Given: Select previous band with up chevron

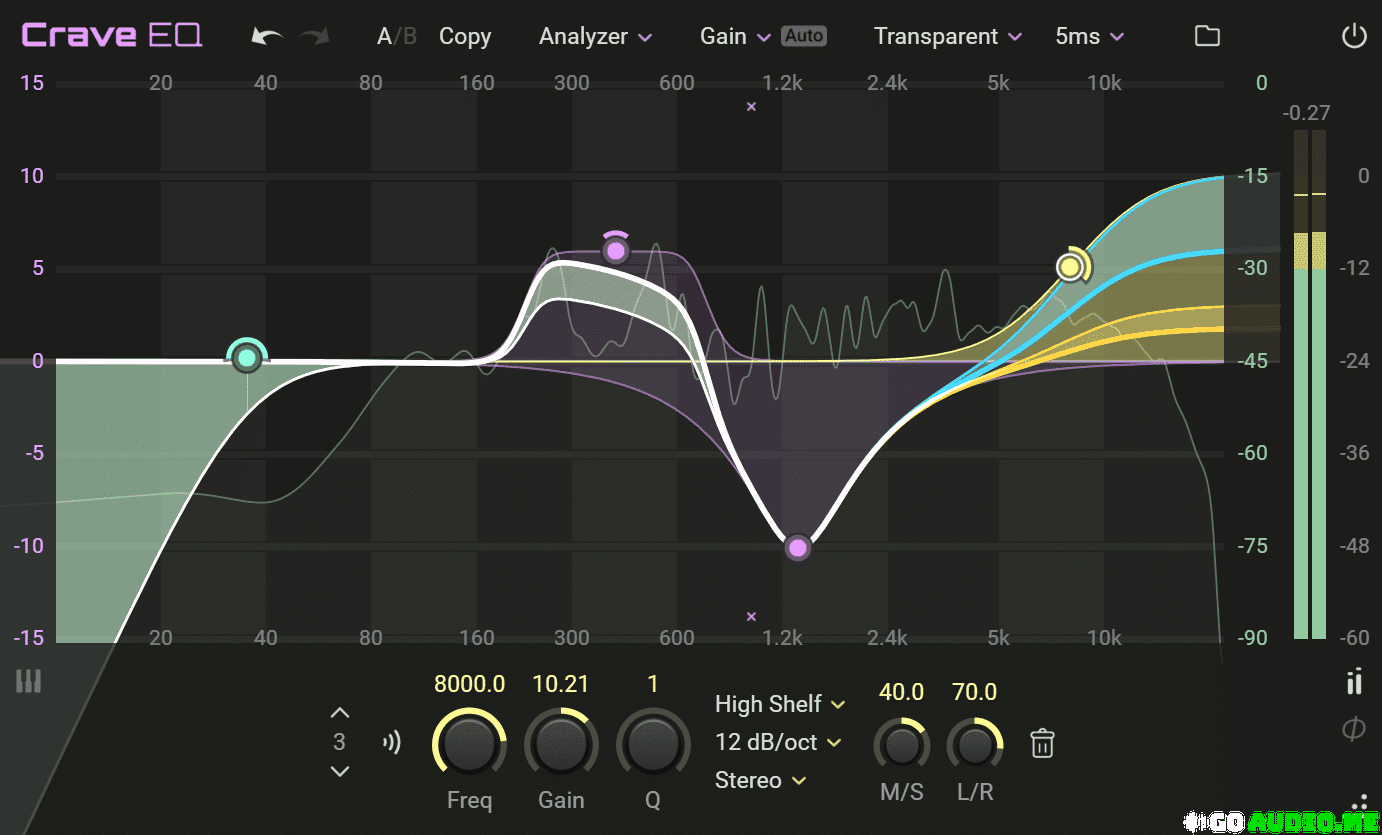Looking at the screenshot, I should click(340, 713).
